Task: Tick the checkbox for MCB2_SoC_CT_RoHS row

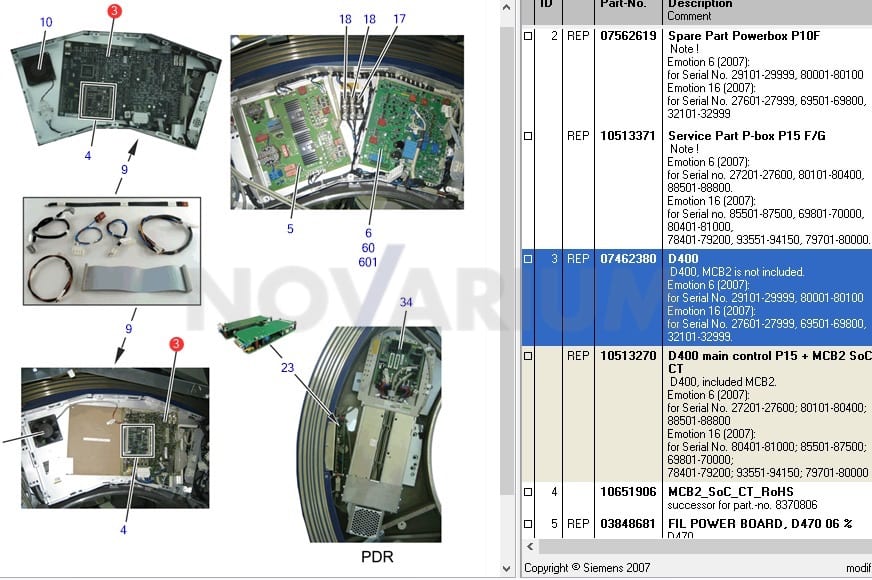Action: 528,492
